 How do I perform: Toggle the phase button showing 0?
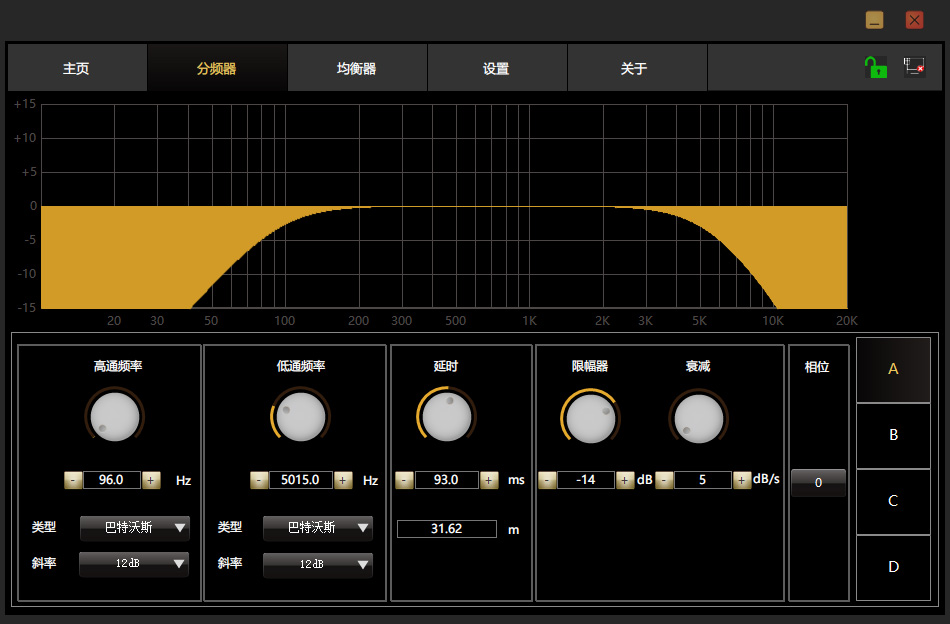818,482
